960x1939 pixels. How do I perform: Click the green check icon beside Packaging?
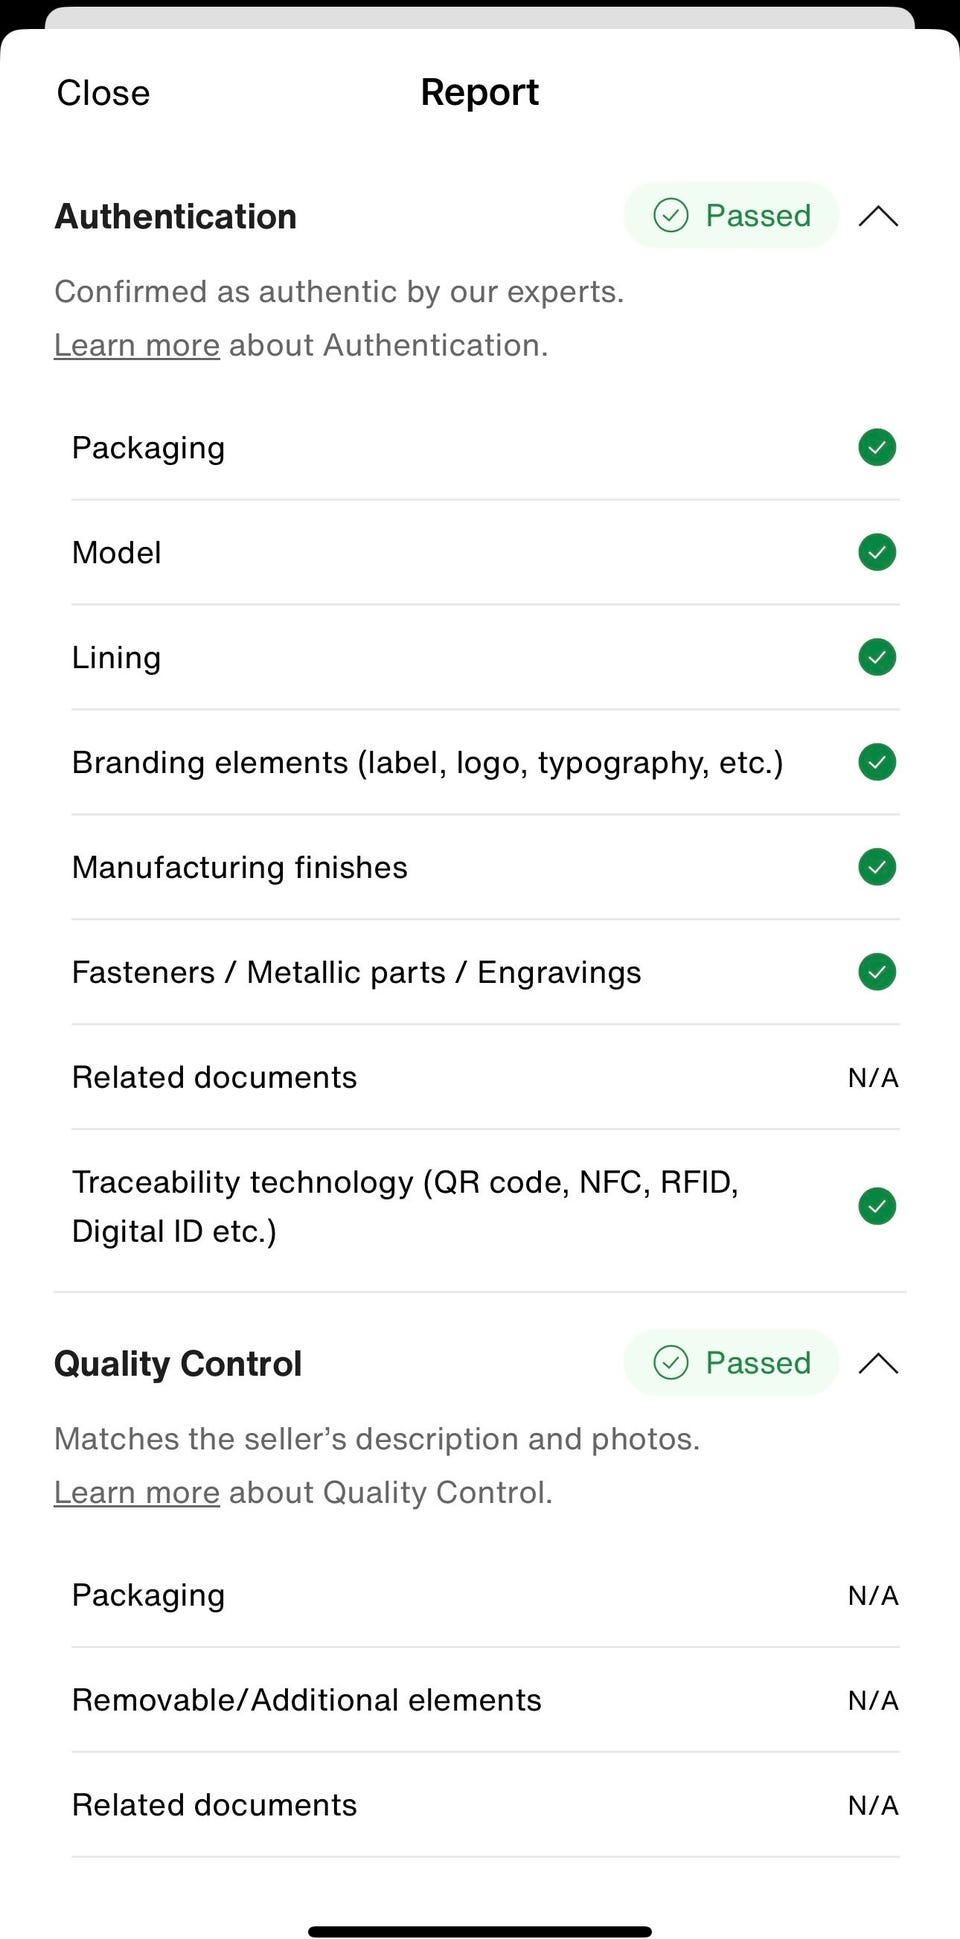pyautogui.click(x=877, y=447)
